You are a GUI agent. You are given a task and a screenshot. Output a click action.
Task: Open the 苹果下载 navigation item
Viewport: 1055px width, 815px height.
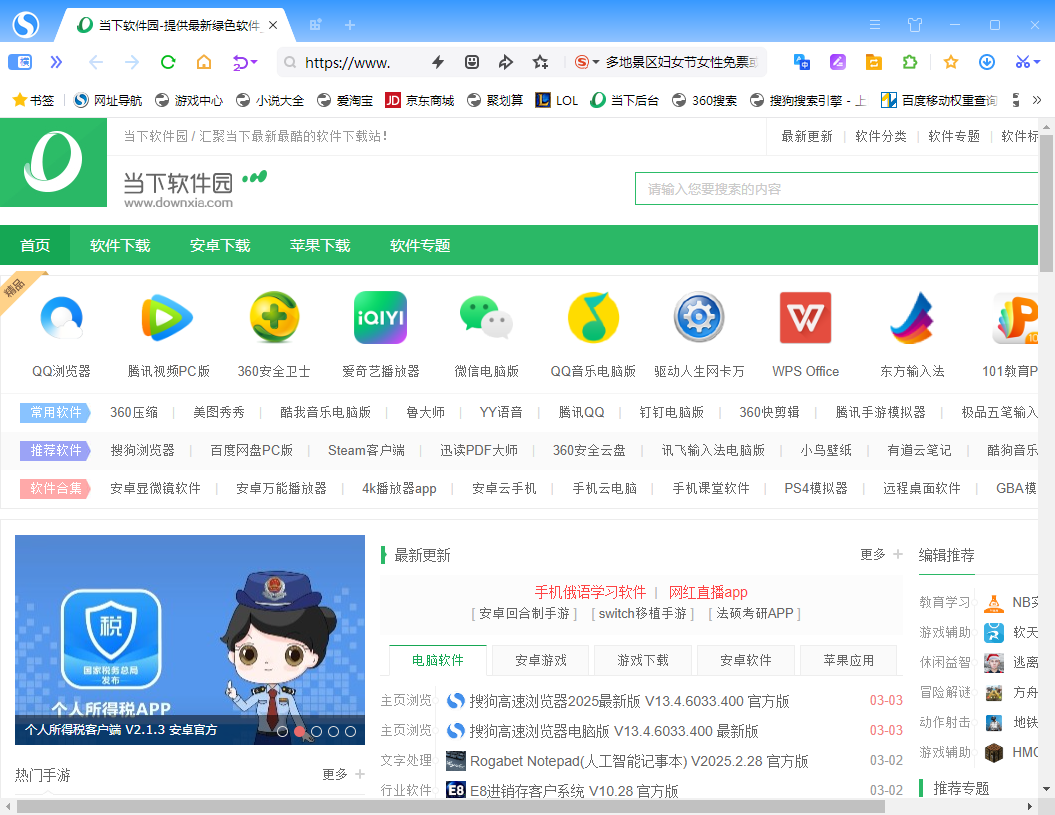click(x=320, y=245)
